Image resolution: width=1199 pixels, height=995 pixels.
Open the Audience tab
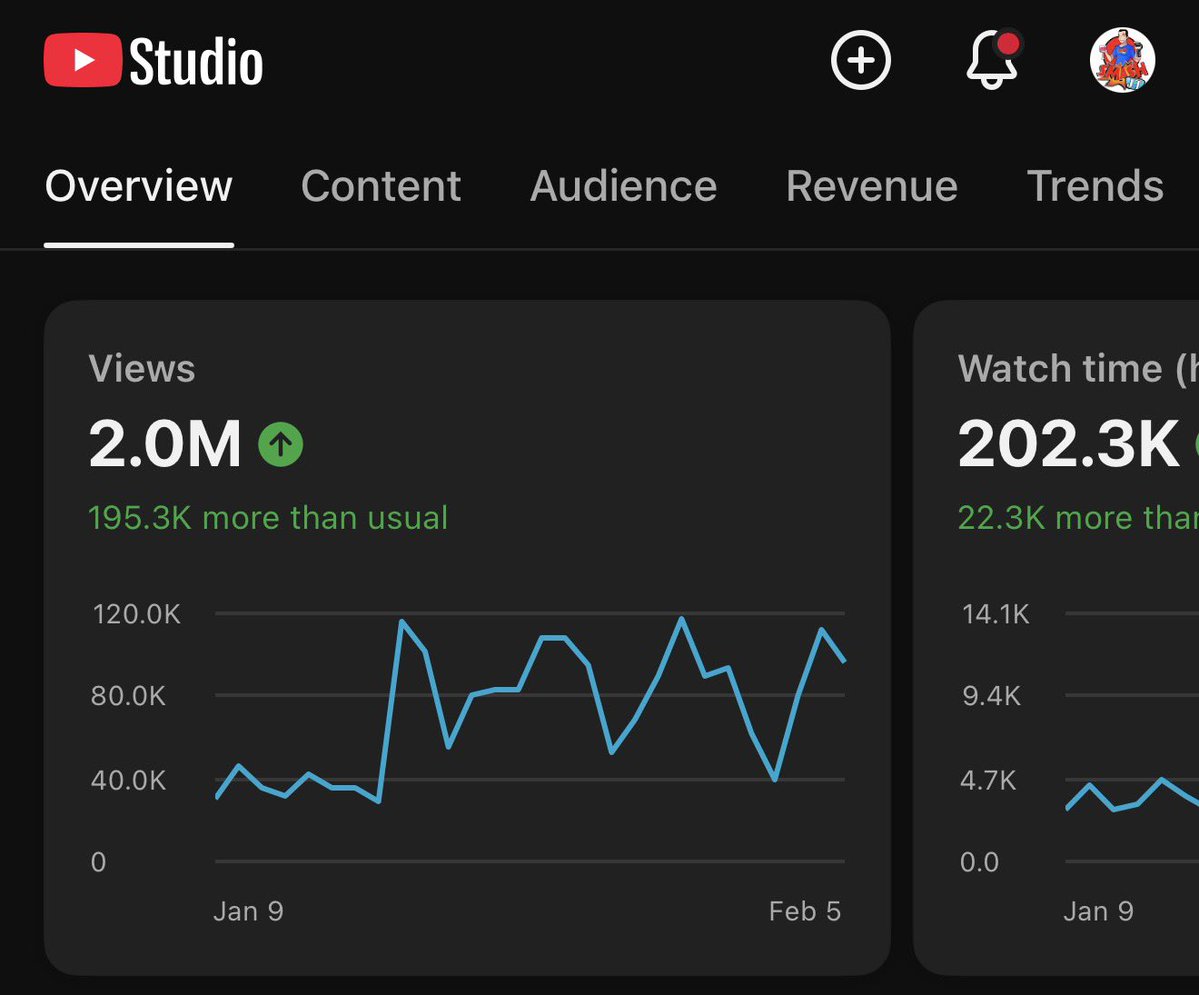tap(623, 187)
